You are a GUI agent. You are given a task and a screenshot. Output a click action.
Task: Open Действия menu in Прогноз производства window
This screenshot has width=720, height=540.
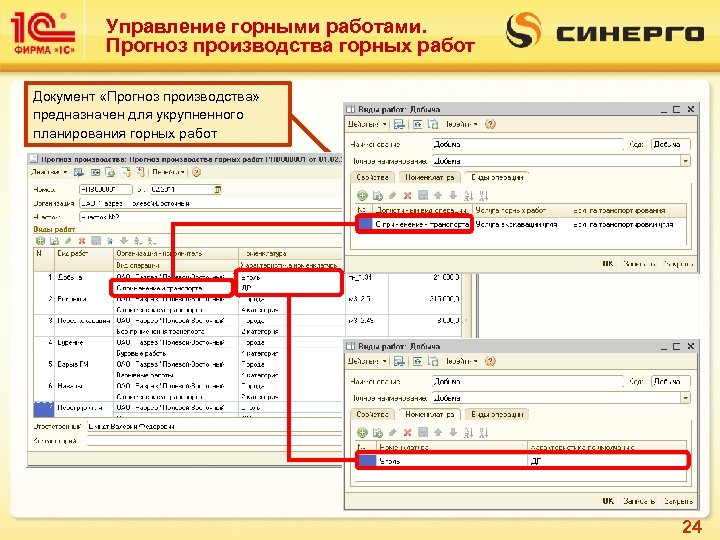[x=48, y=172]
